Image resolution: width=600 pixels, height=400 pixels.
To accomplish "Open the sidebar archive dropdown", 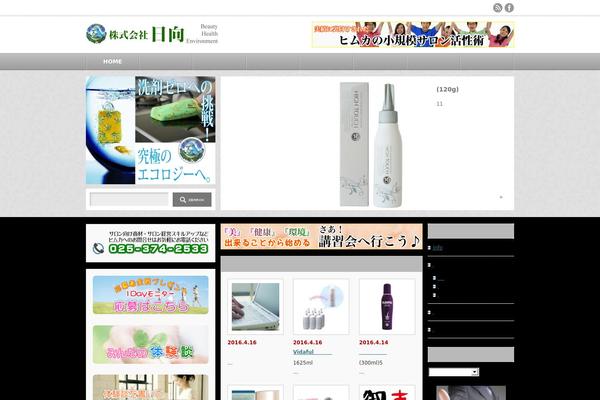I will (x=454, y=372).
